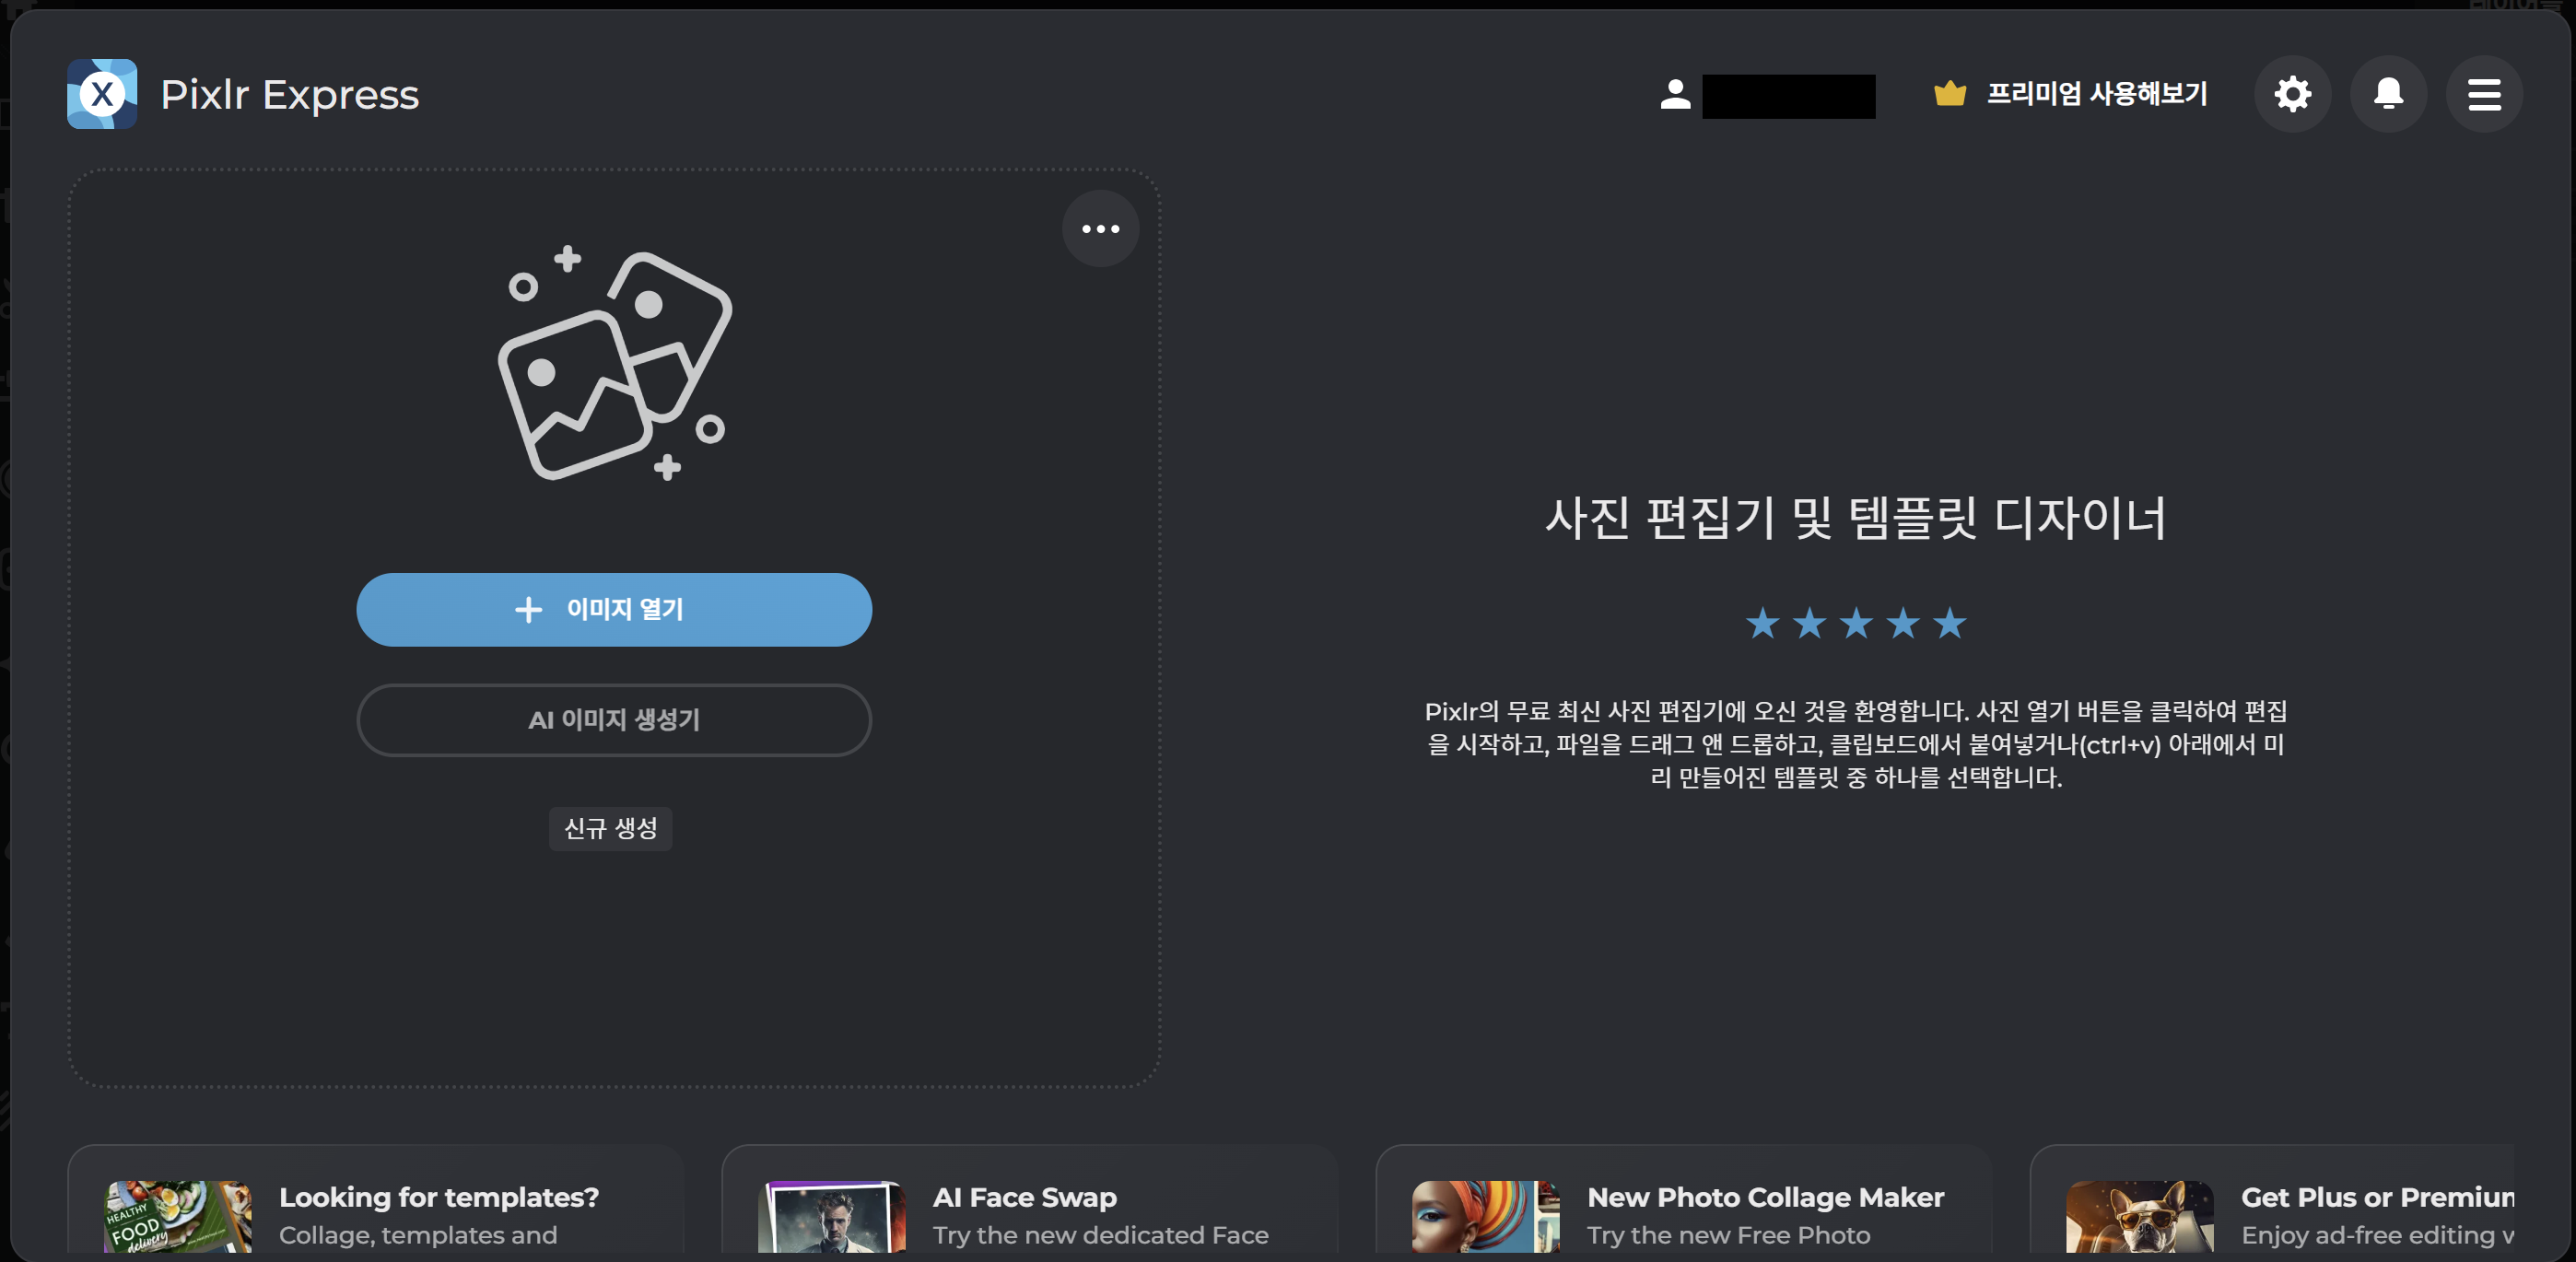Viewport: 2576px width, 1262px height.
Task: Click the 신규 생성 create new button
Action: (610, 829)
